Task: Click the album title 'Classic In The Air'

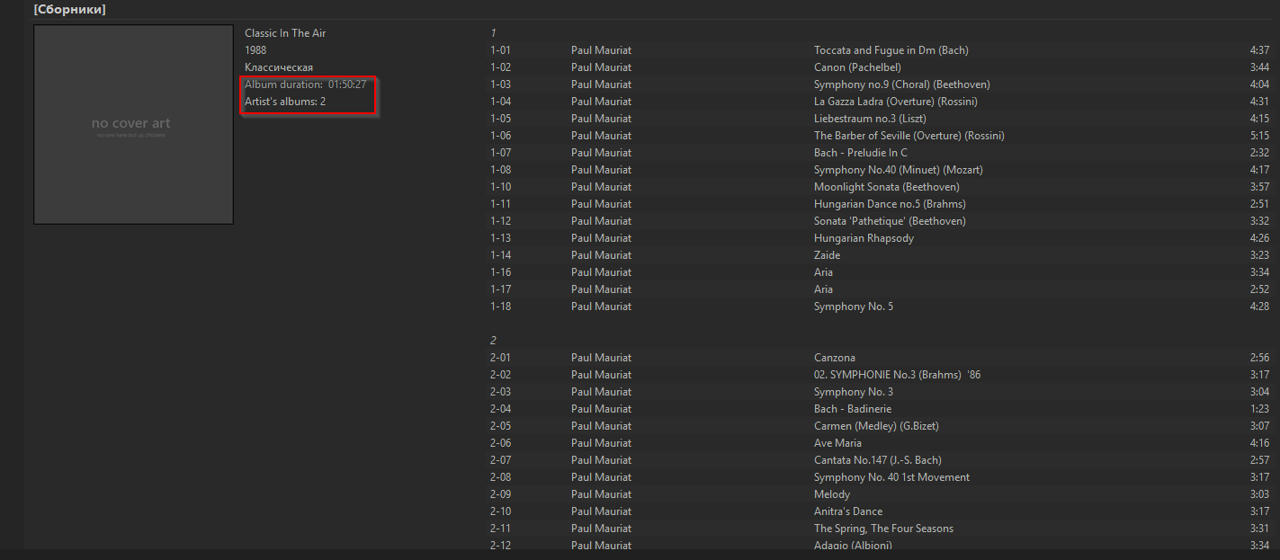Action: [x=285, y=33]
